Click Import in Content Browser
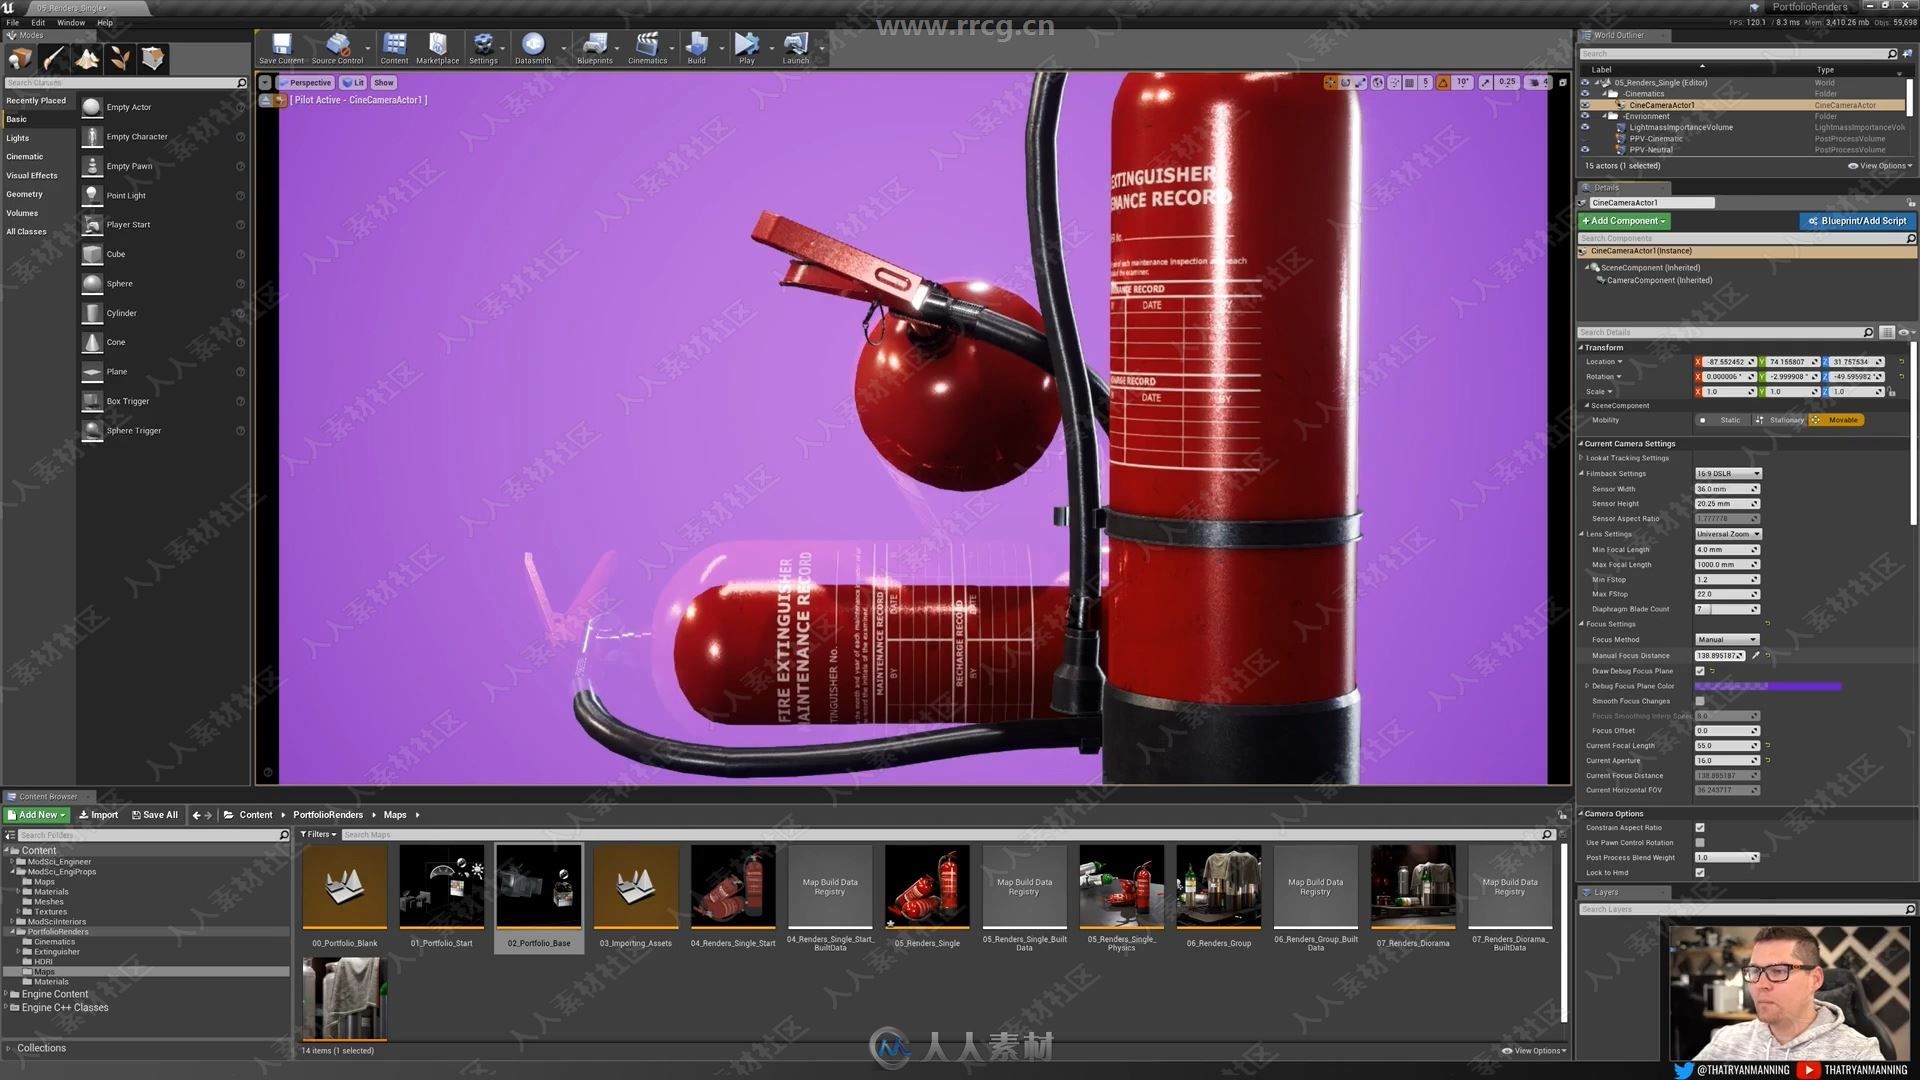1920x1080 pixels. 98,815
